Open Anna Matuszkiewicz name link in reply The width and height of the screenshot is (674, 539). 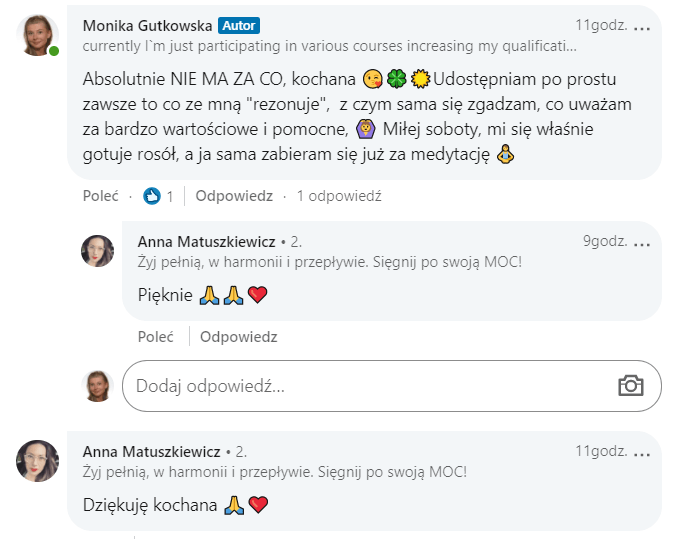tap(206, 241)
